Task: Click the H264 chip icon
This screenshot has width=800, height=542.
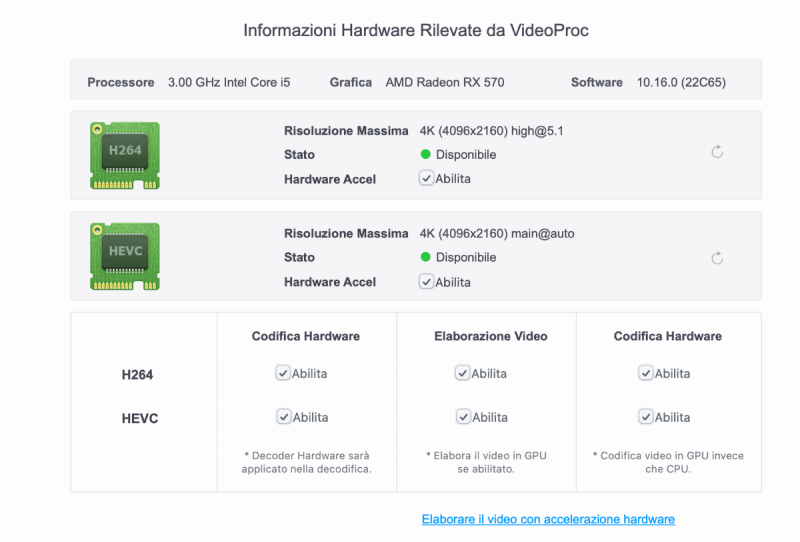Action: point(125,156)
